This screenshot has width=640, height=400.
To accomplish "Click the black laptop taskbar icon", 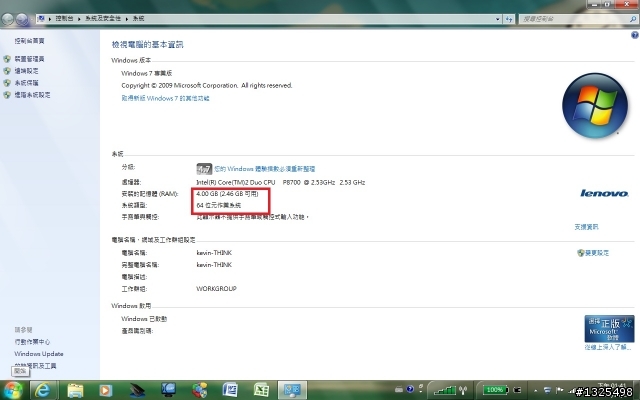I will (138, 390).
